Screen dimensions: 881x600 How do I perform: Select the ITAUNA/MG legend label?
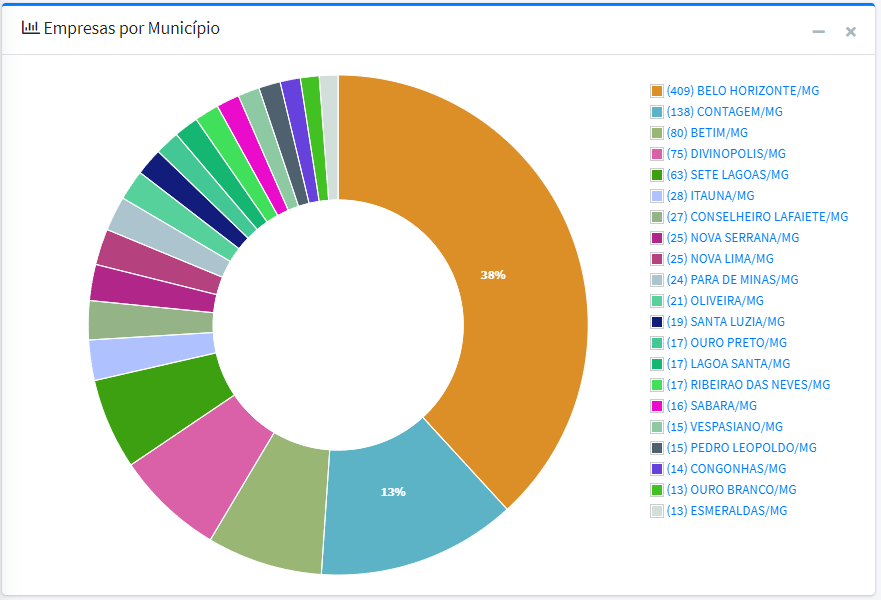coord(710,196)
